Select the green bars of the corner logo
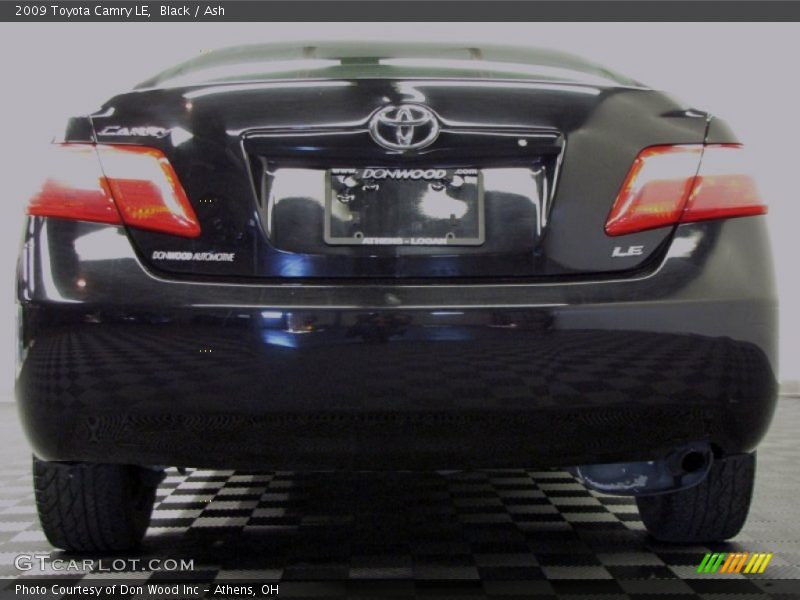Screen dimensions: 800x600 tap(711, 562)
